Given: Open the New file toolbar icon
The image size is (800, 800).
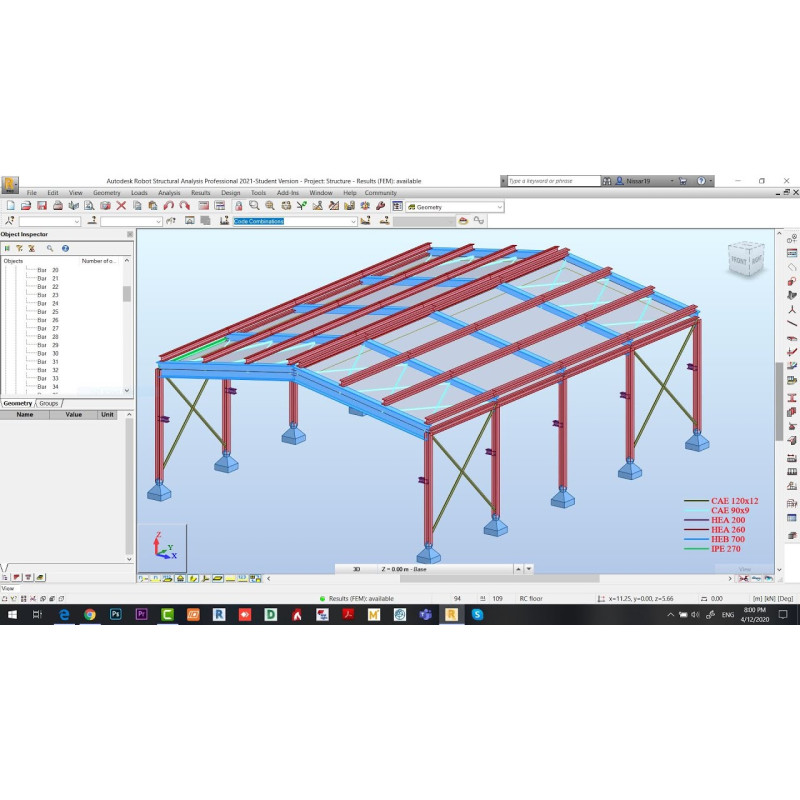Looking at the screenshot, I should pos(10,206).
